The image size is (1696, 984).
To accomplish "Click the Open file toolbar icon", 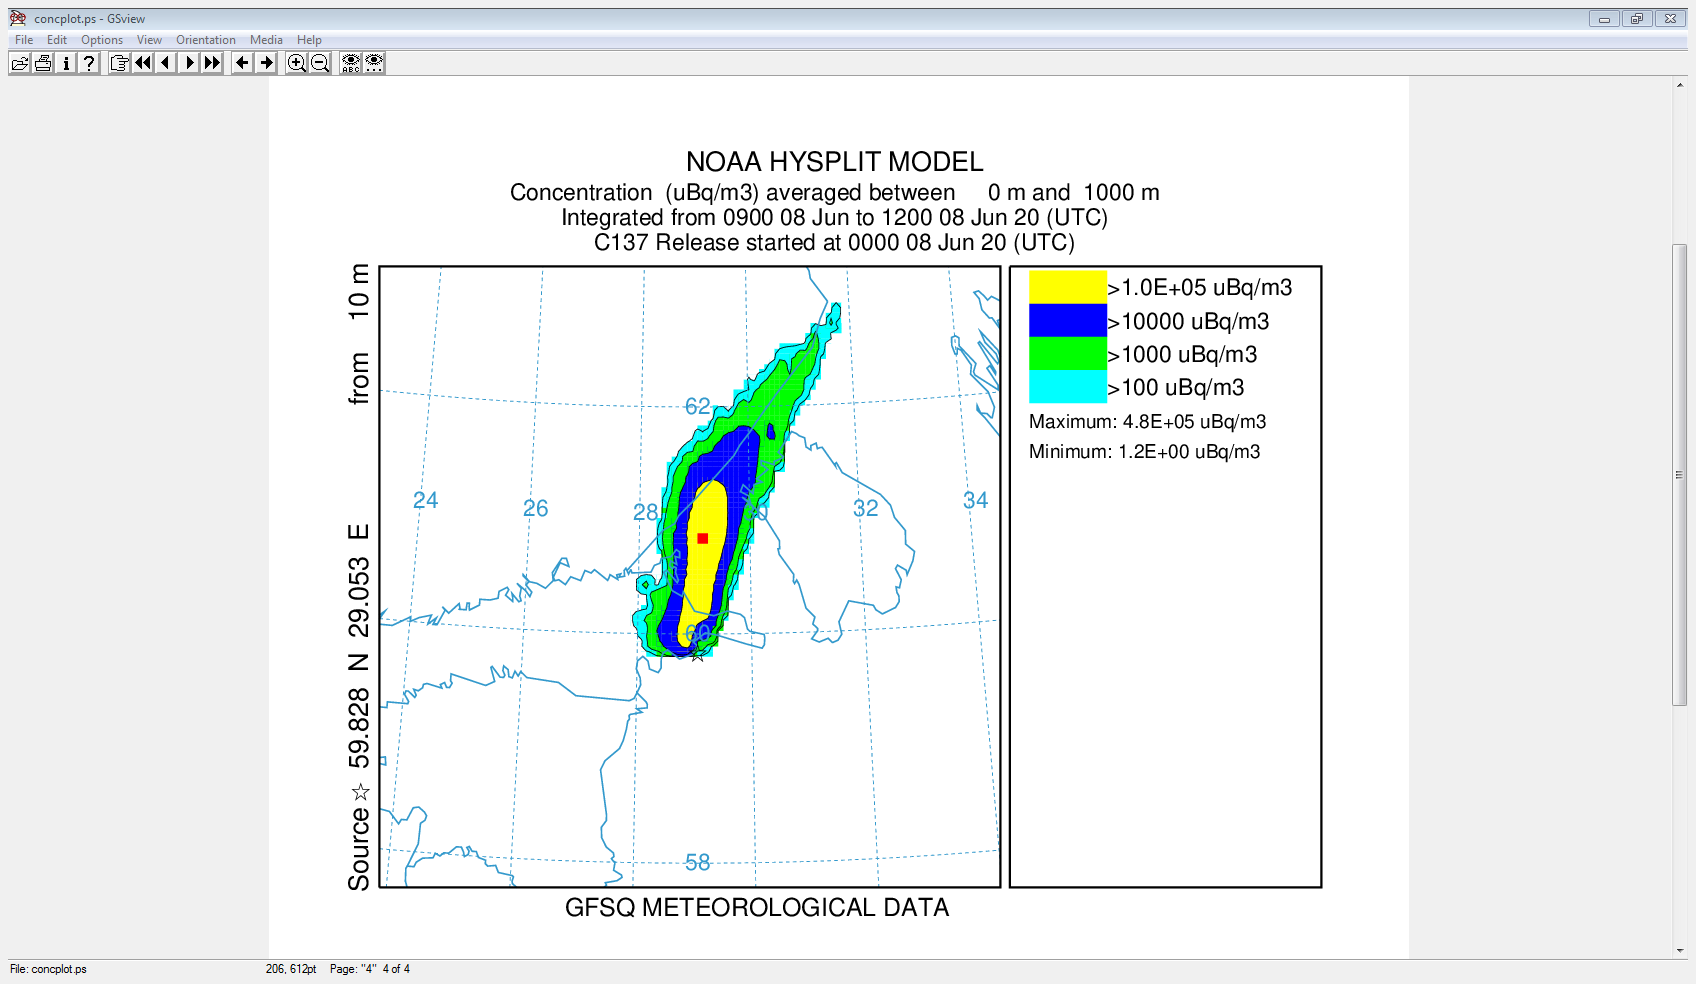I will click(20, 63).
